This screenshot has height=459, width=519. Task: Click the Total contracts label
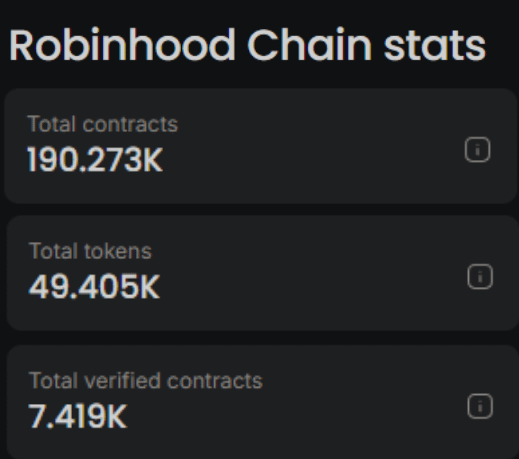click(x=103, y=124)
